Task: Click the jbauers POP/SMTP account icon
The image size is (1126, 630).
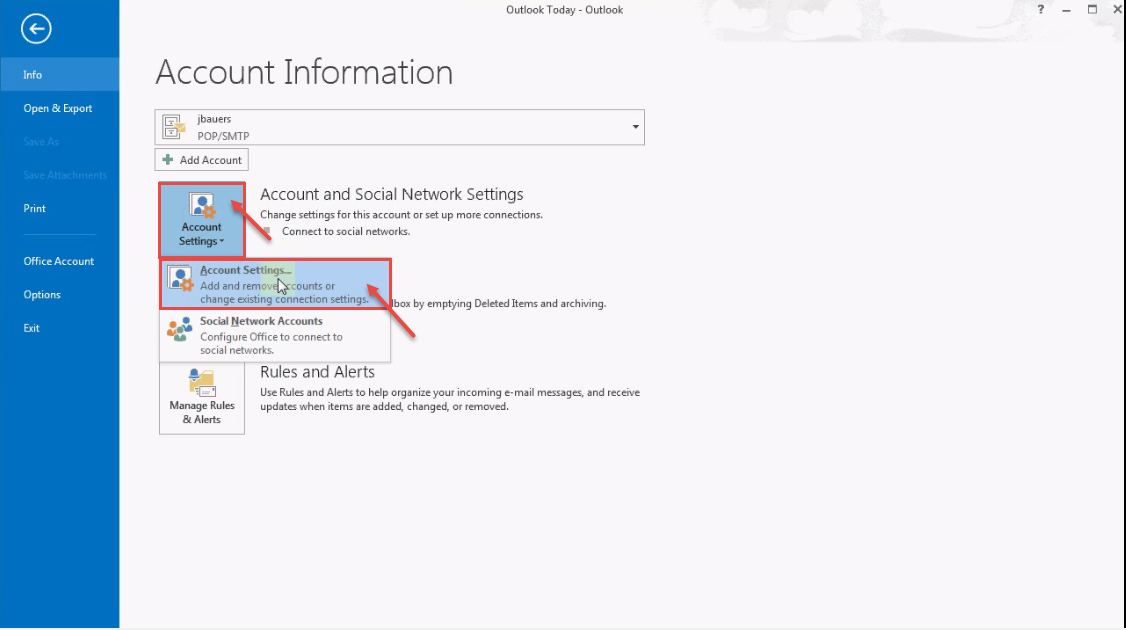Action: (x=174, y=127)
